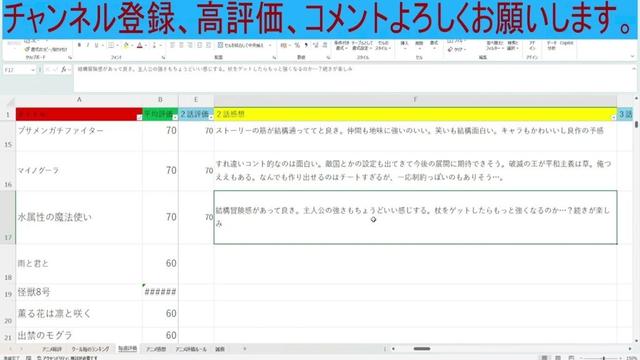Increase indent in the alignment group

tap(209, 45)
